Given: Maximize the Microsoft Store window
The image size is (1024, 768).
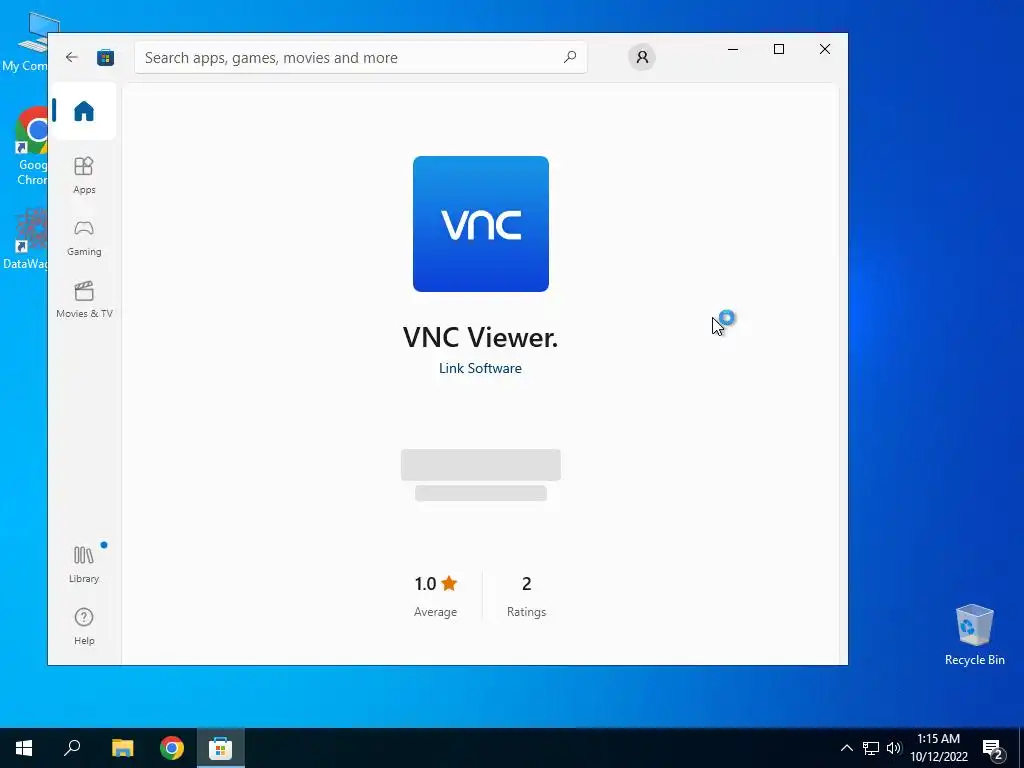Looking at the screenshot, I should tap(778, 49).
